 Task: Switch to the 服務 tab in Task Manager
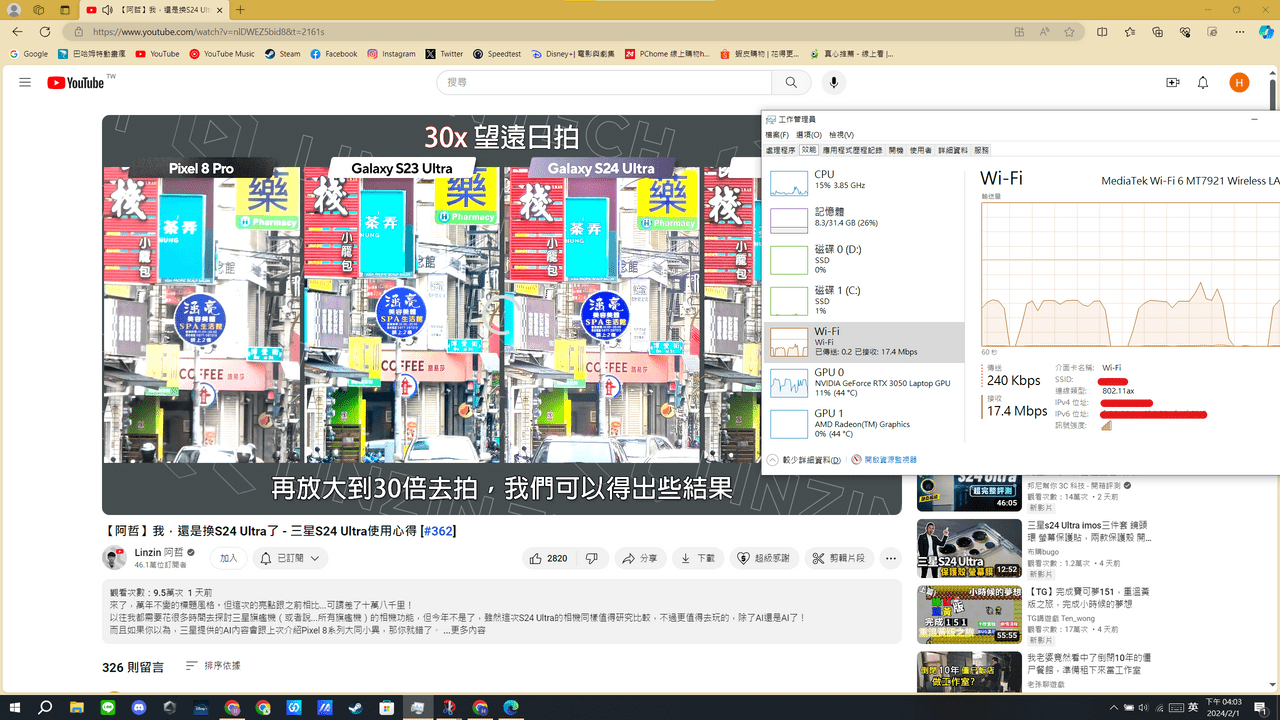981,150
